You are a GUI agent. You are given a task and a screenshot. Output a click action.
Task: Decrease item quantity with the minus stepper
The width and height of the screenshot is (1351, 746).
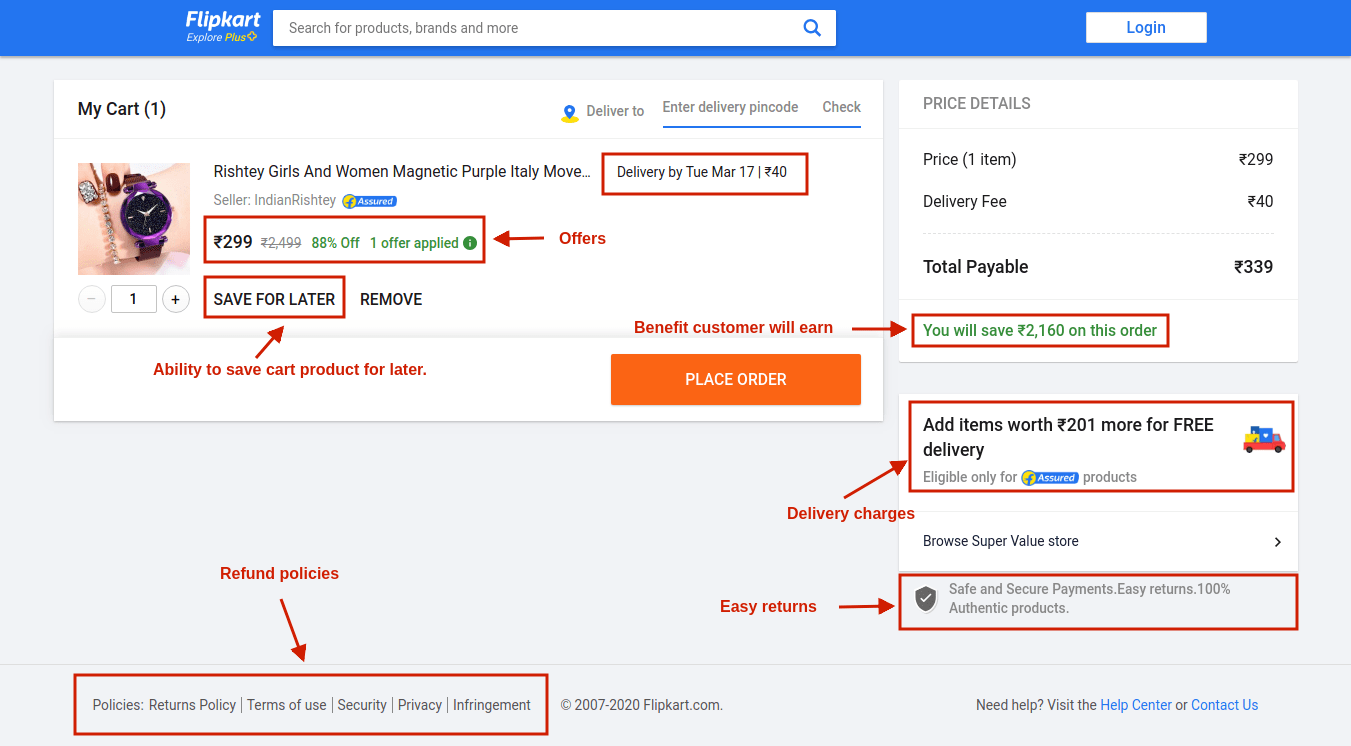[91, 298]
